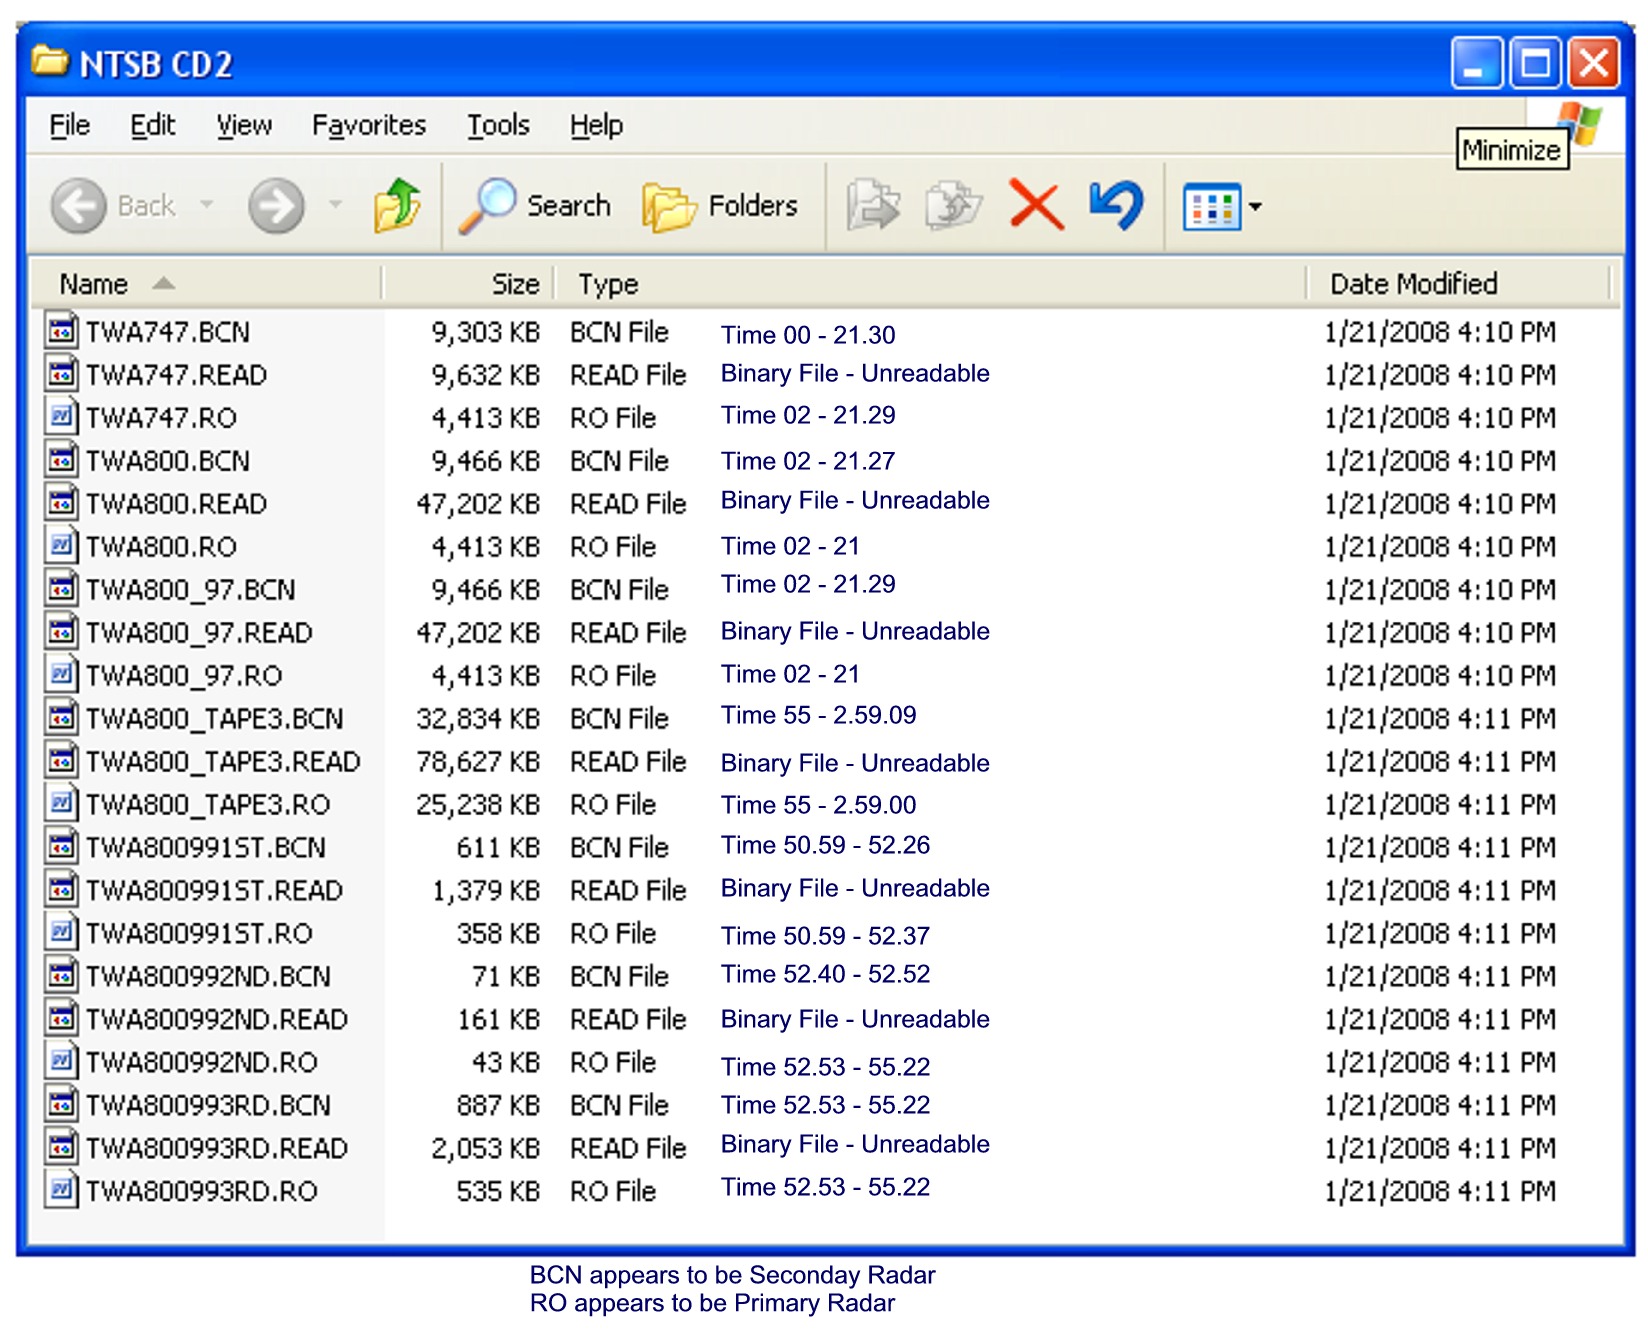Image resolution: width=1648 pixels, height=1340 pixels.
Task: Select the TWA800992ND.READ file icon
Action: tap(61, 1018)
